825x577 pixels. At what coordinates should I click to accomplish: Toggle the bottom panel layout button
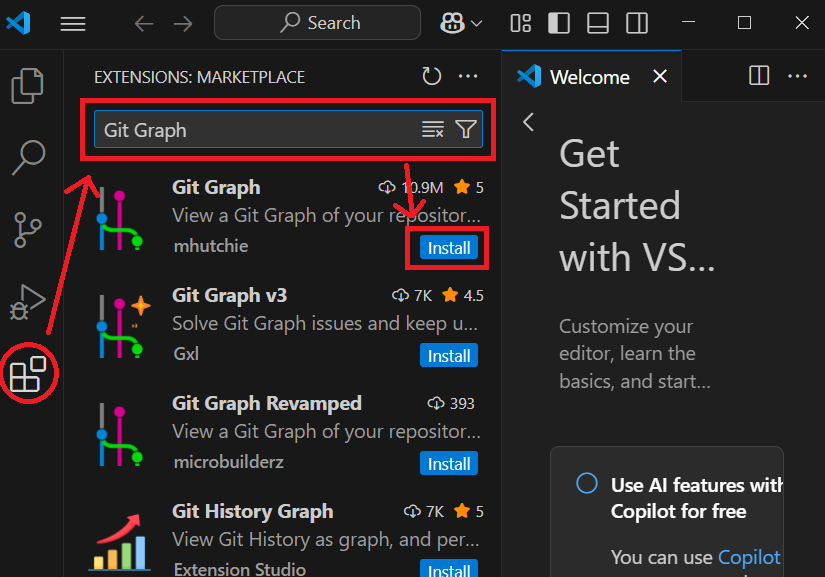598,23
